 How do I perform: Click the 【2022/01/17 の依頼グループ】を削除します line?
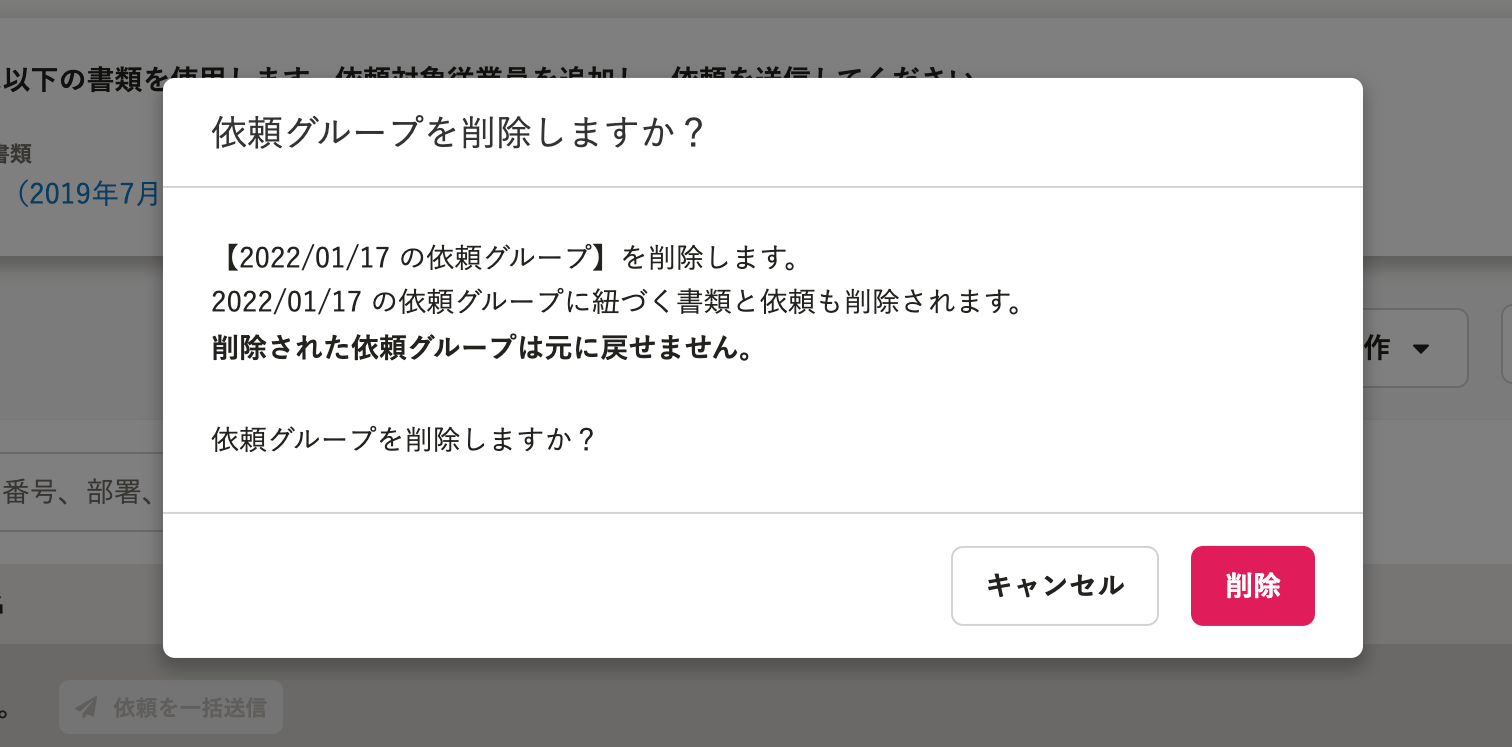tap(504, 258)
